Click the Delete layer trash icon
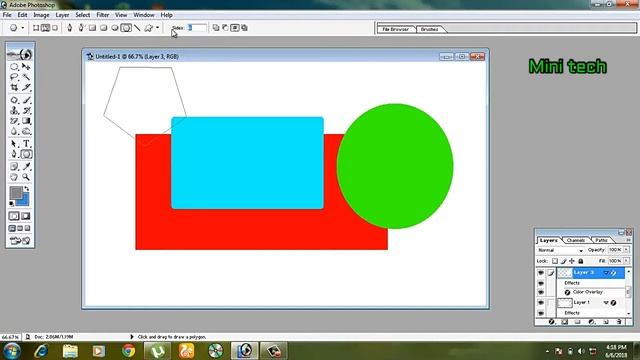The image size is (640, 360). [619, 322]
